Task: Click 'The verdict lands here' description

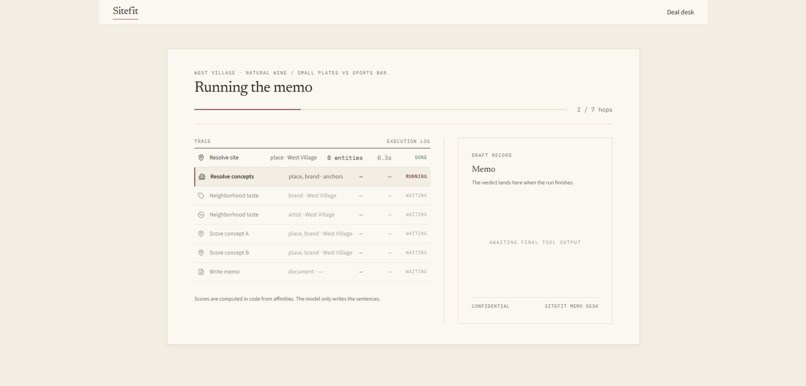Action: point(523,182)
